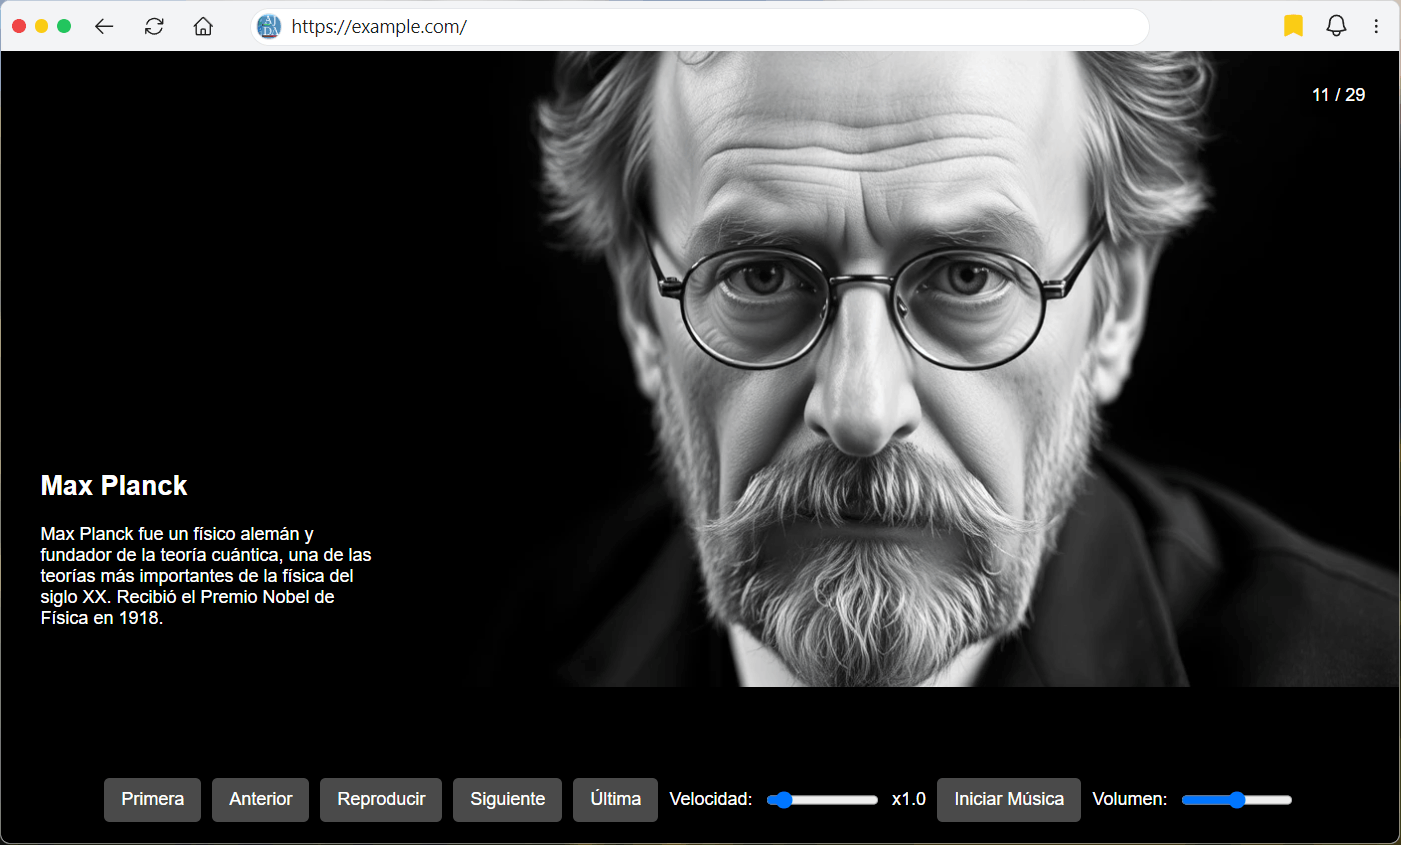Click the Max Planck biography paragraph
Viewport: 1401px width, 845px height.
click(x=206, y=576)
